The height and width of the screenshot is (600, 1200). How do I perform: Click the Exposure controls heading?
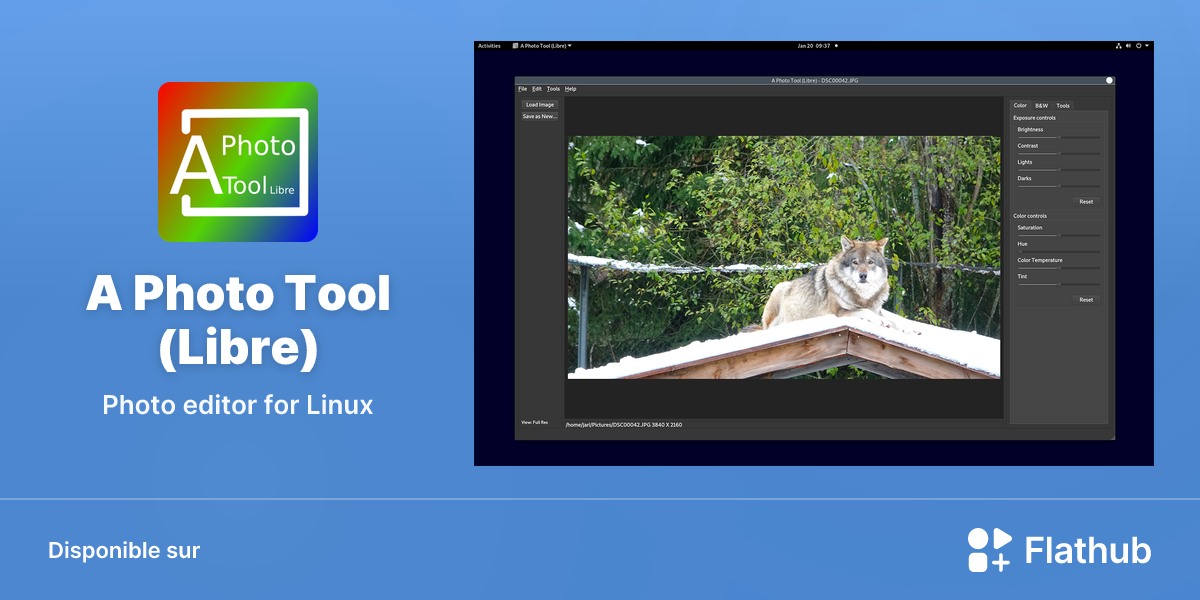(x=1034, y=118)
